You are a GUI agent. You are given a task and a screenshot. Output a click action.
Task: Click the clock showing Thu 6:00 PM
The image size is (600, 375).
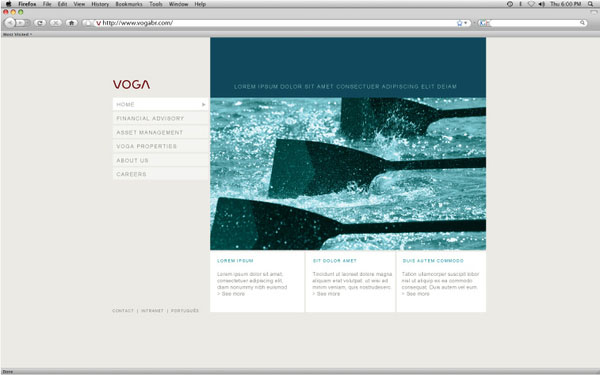[x=566, y=4]
